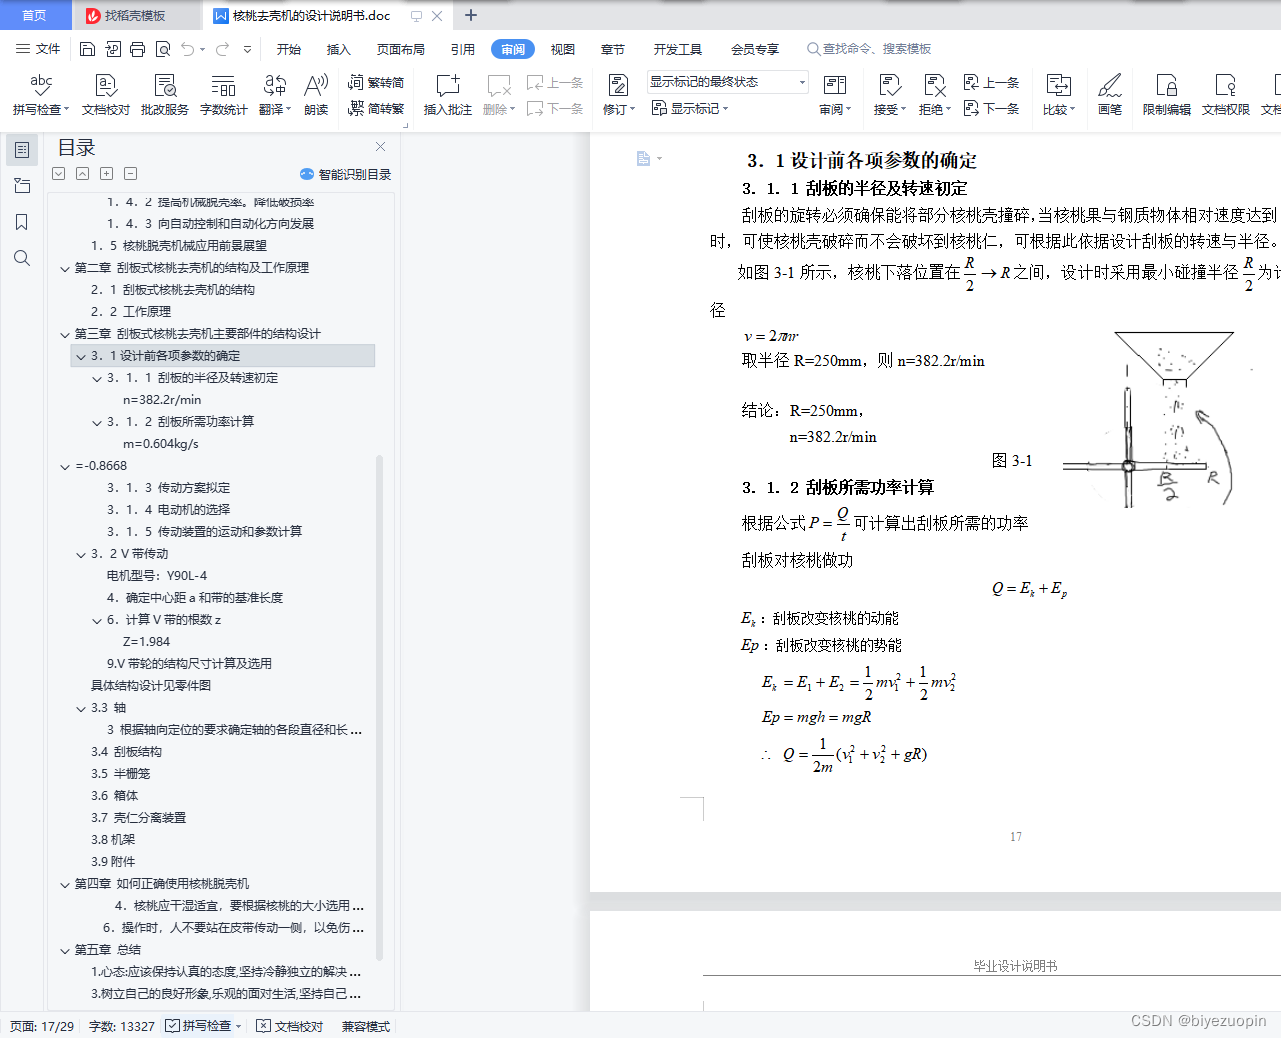Open the 拼写检查 spell check tool
The height and width of the screenshot is (1038, 1281).
coord(40,95)
